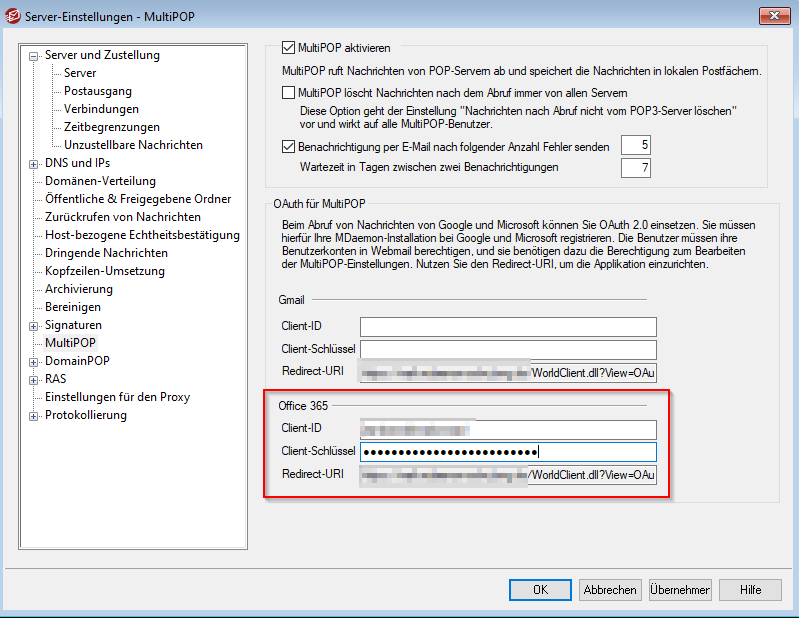
Task: Select Archivierung in the left tree
Action: tap(79, 289)
